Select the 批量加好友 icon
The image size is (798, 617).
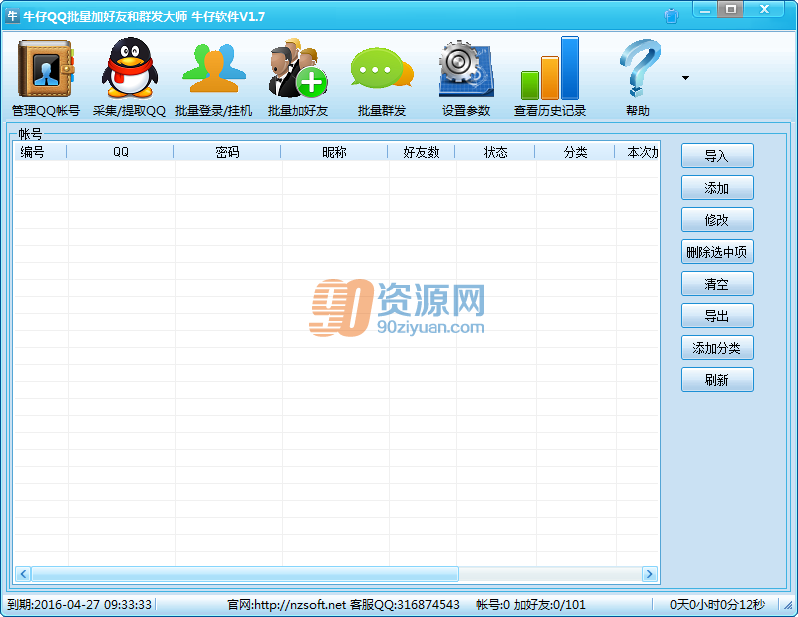click(298, 68)
